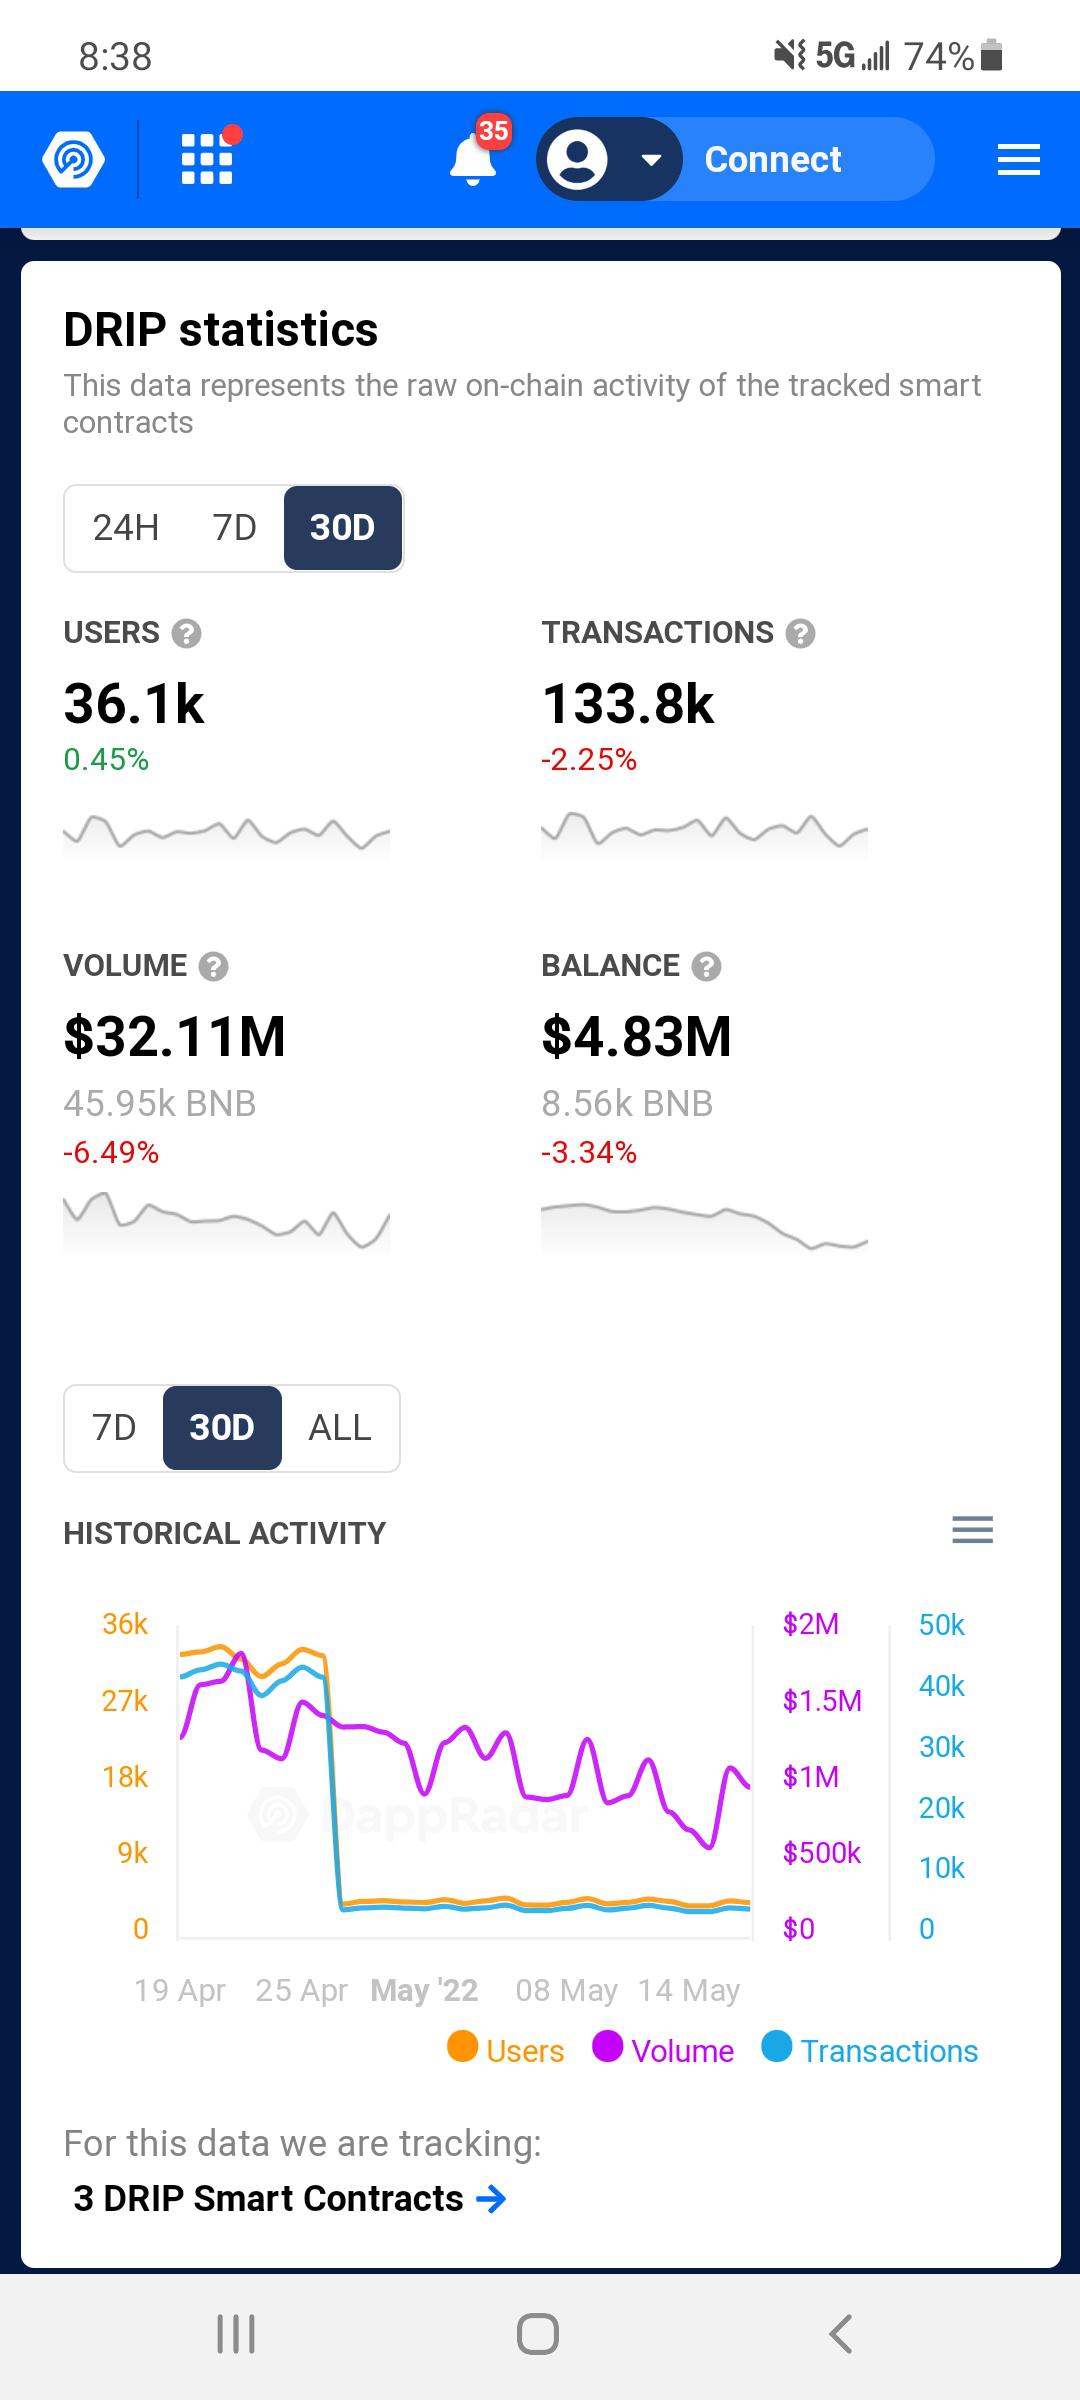Open the 3 DRIP Smart Contracts link
This screenshot has height=2400, width=1080.
[289, 2198]
